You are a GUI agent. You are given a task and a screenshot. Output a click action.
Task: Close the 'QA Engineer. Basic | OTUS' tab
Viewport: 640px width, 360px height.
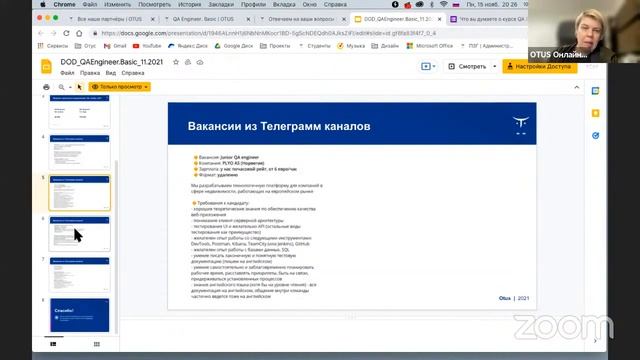[x=248, y=19]
